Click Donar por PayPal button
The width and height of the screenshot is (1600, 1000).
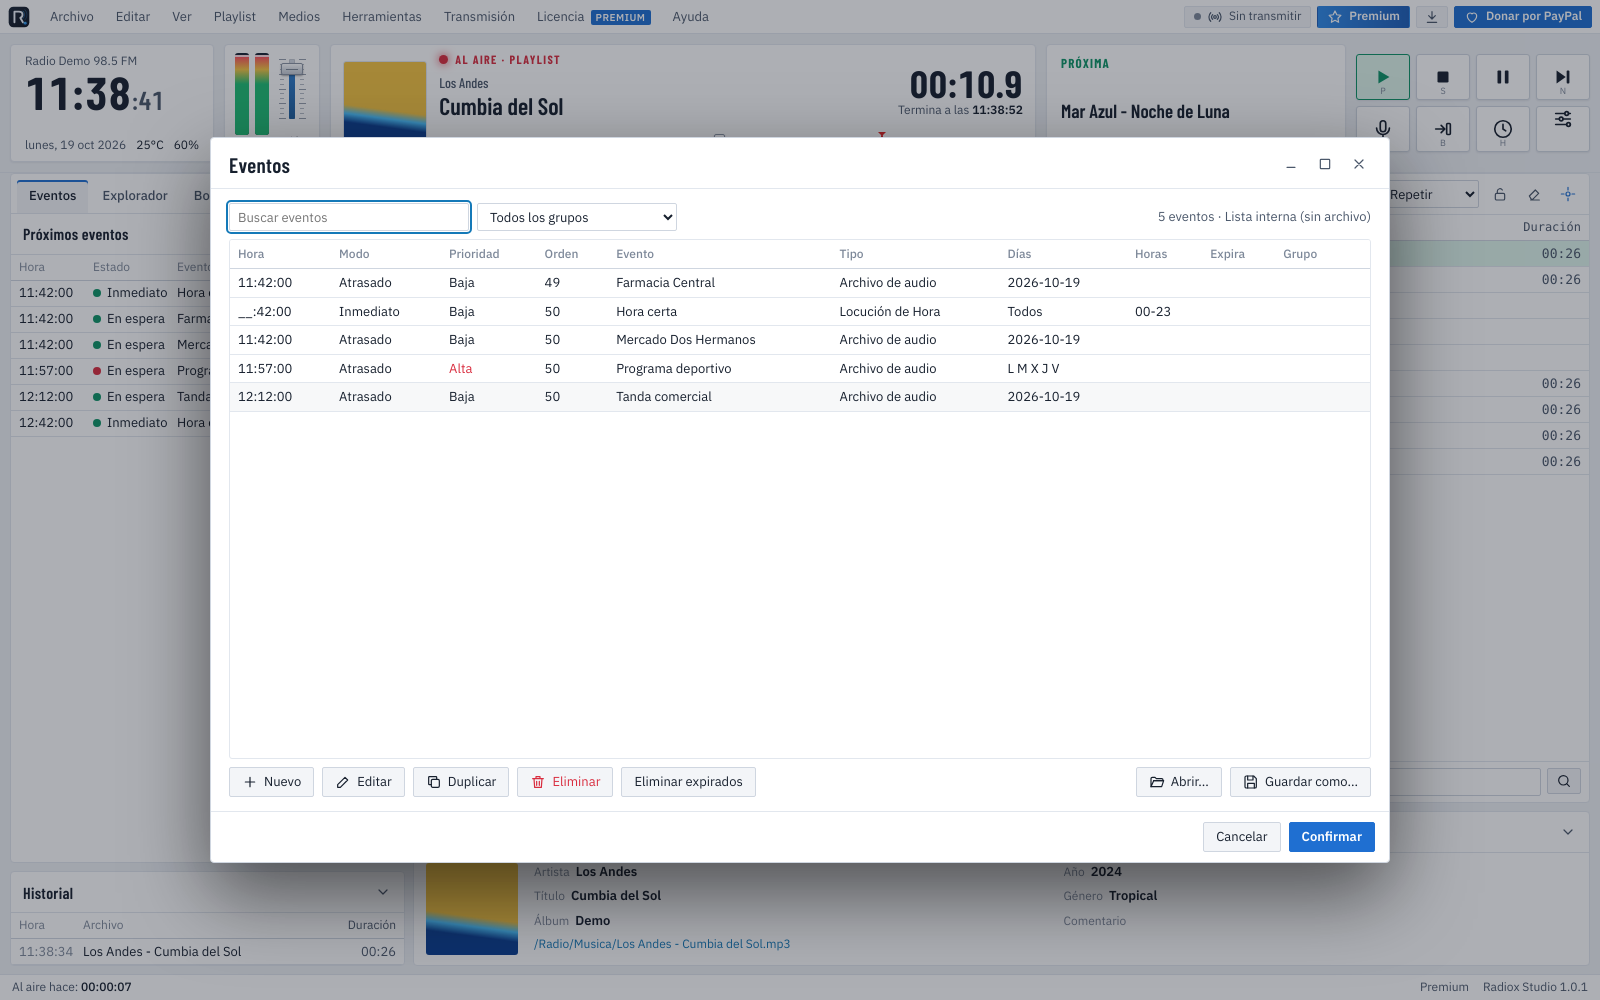click(x=1523, y=17)
